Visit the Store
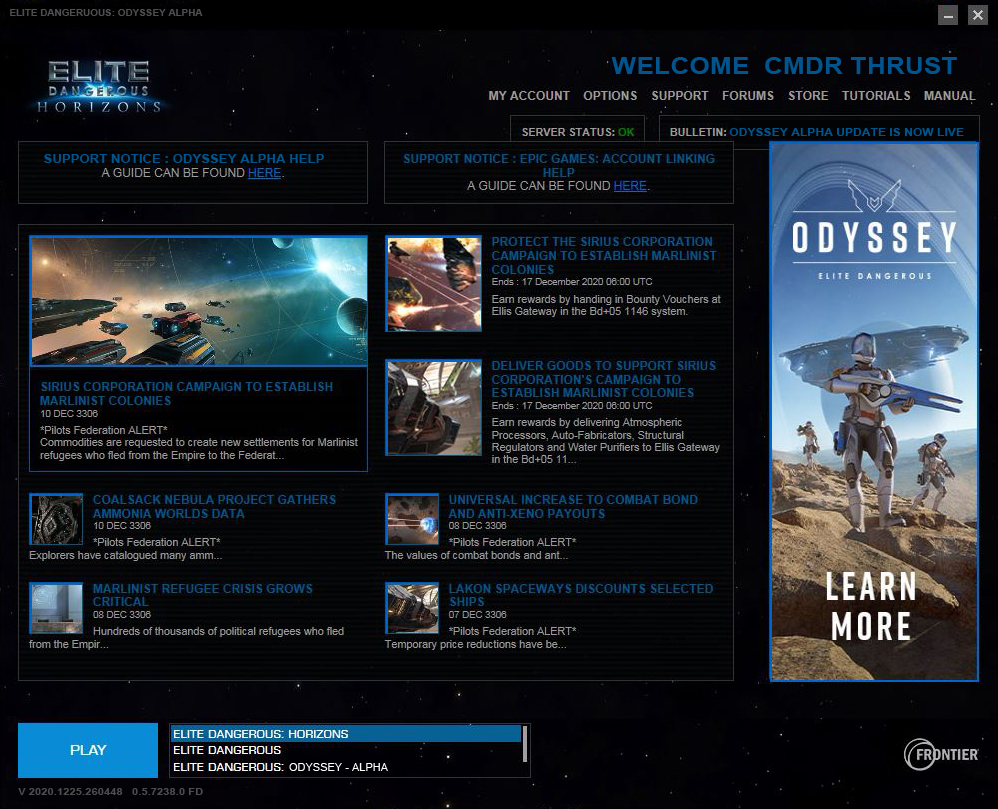998x809 pixels. point(808,95)
